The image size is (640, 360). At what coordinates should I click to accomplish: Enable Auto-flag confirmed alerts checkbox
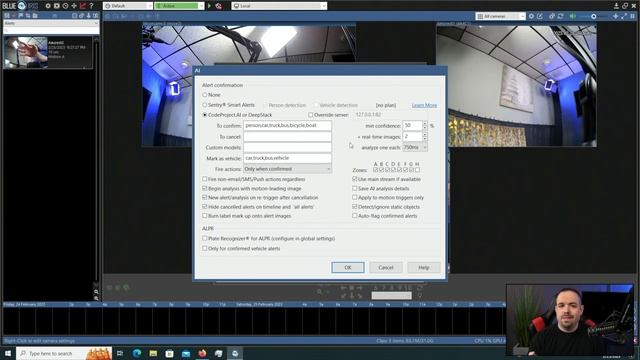[355, 216]
